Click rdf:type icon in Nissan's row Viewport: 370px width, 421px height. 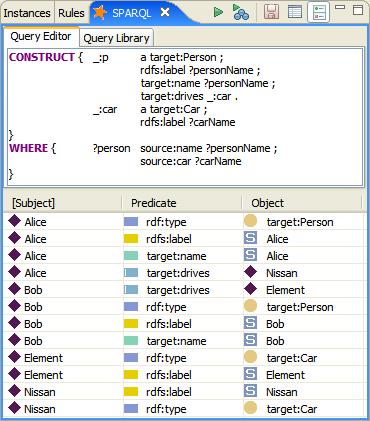(x=131, y=409)
